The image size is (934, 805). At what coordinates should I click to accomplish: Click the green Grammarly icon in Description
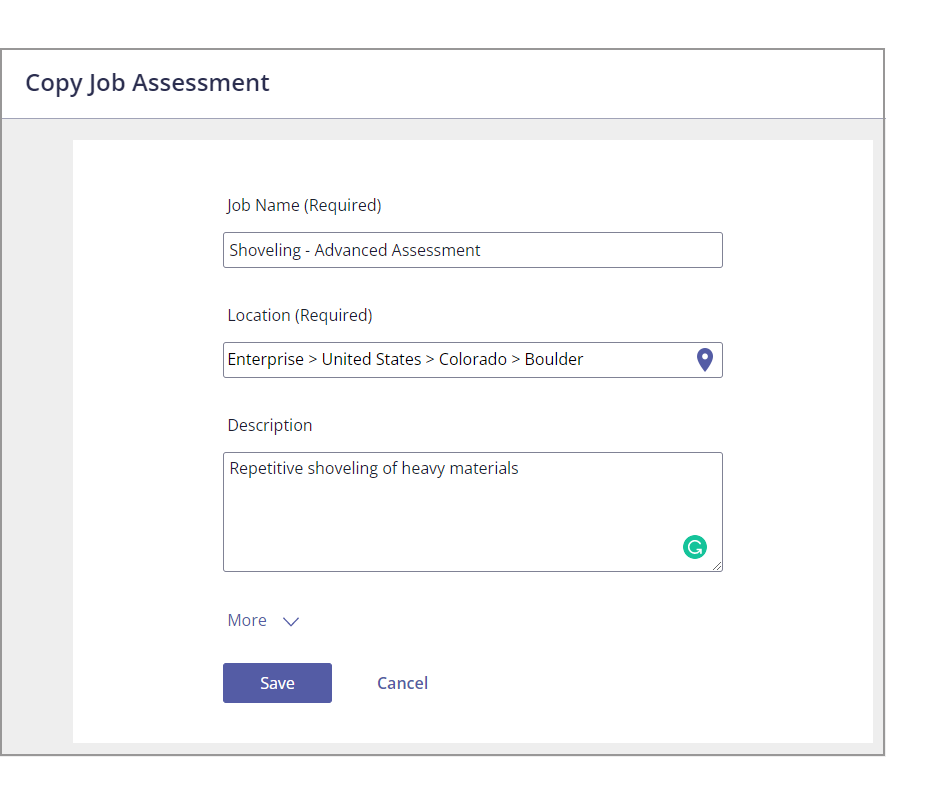coord(695,547)
